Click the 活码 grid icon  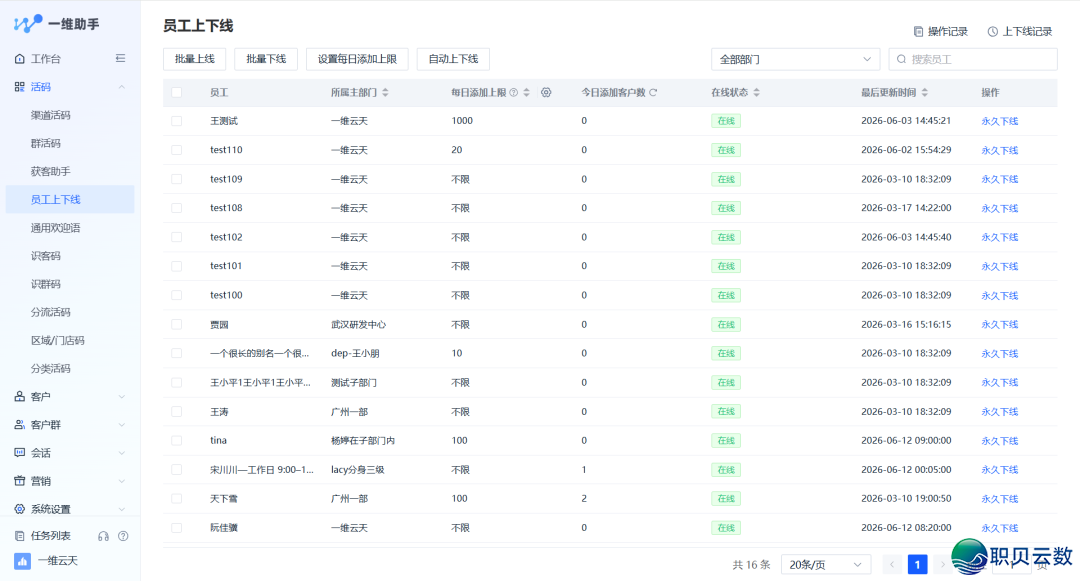pos(19,87)
